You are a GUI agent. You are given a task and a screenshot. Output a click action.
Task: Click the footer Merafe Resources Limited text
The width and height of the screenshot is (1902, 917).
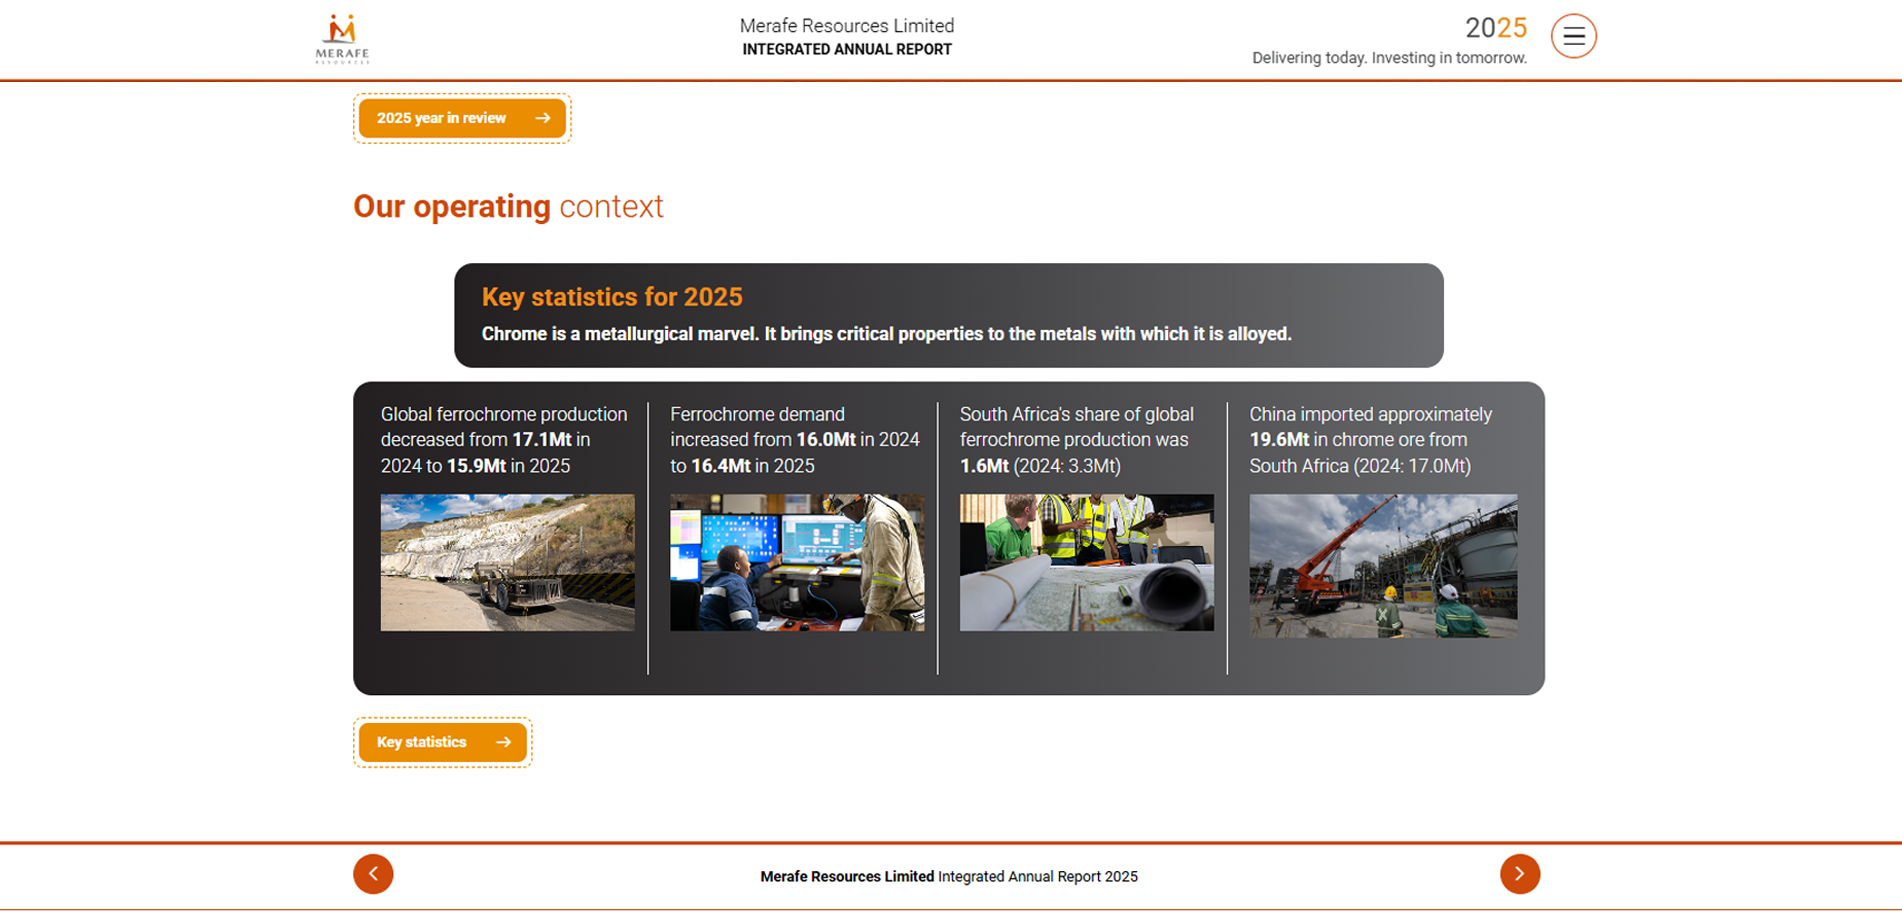point(847,877)
